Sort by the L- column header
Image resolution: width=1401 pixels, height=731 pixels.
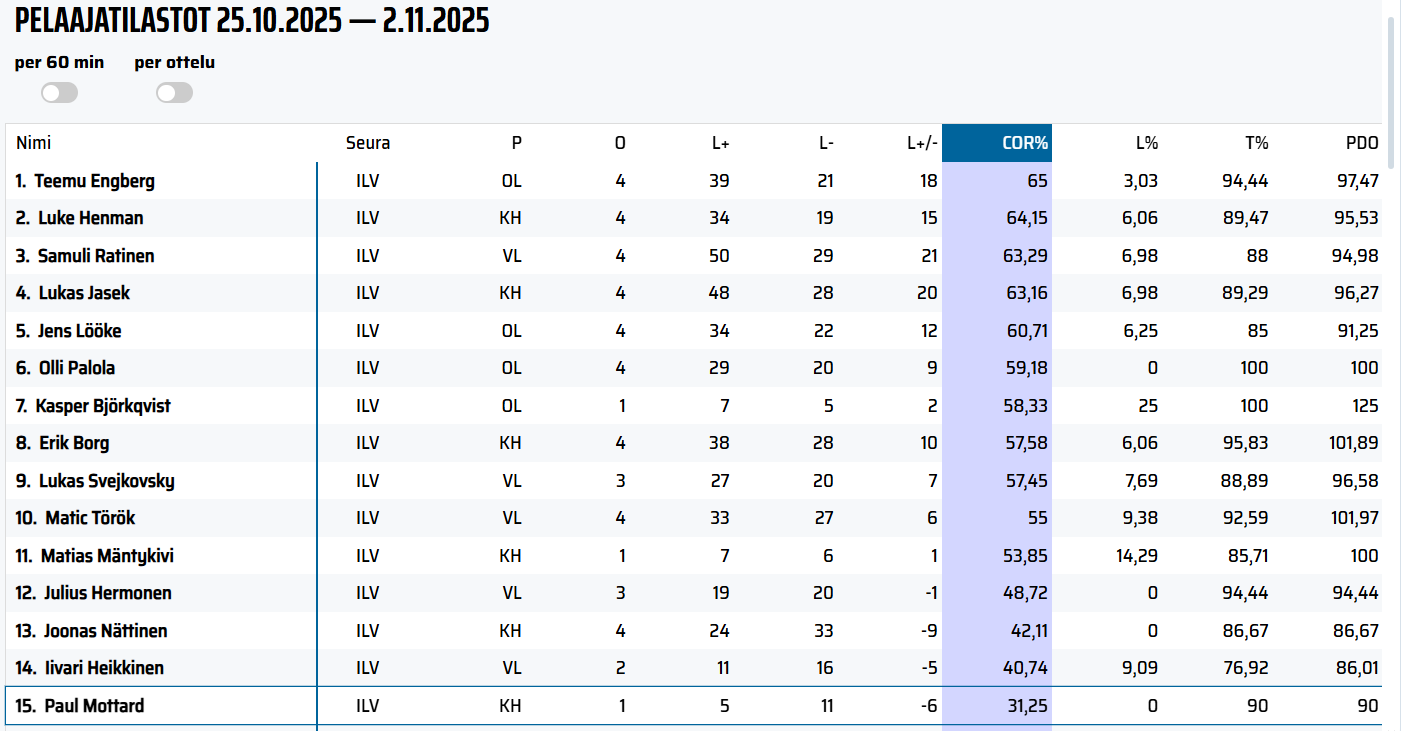pos(825,143)
